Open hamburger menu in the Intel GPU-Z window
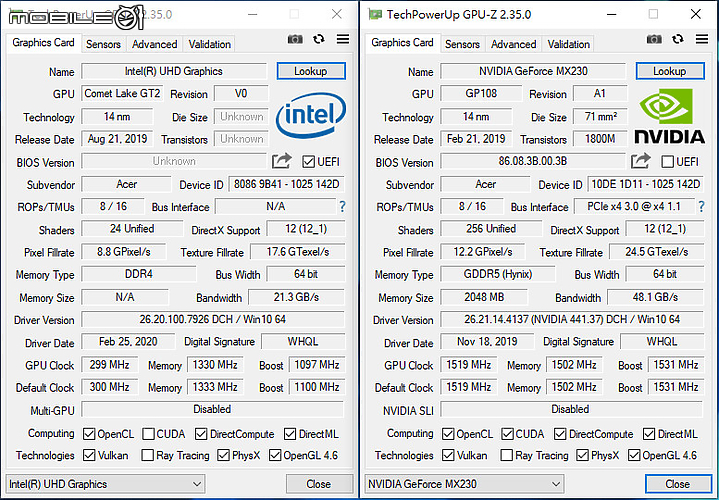Screen dimensions: 719x500 point(343,39)
